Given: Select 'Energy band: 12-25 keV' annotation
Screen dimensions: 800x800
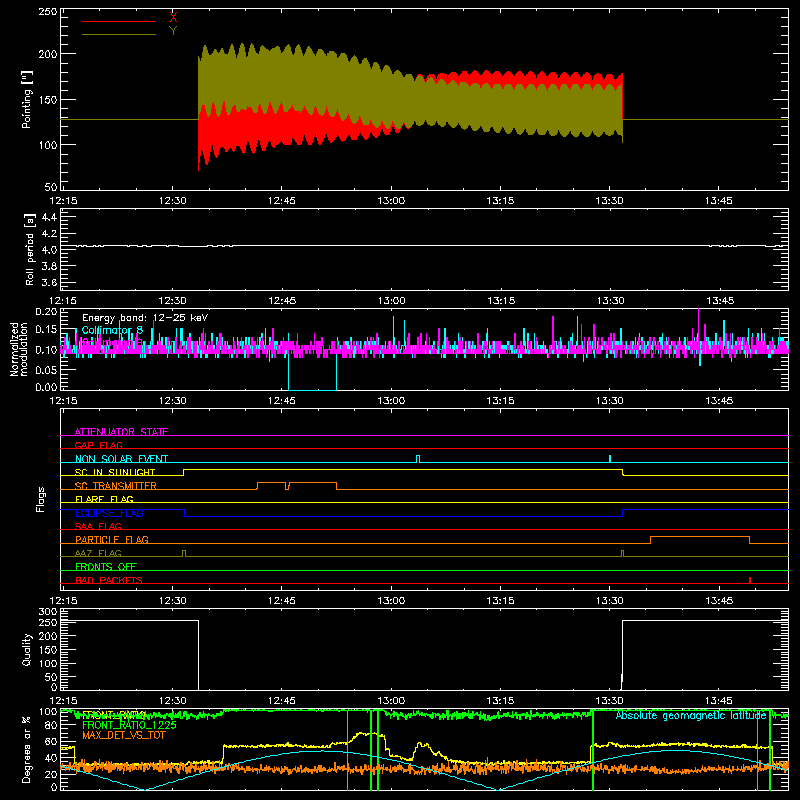Looking at the screenshot, I should click(x=145, y=318).
